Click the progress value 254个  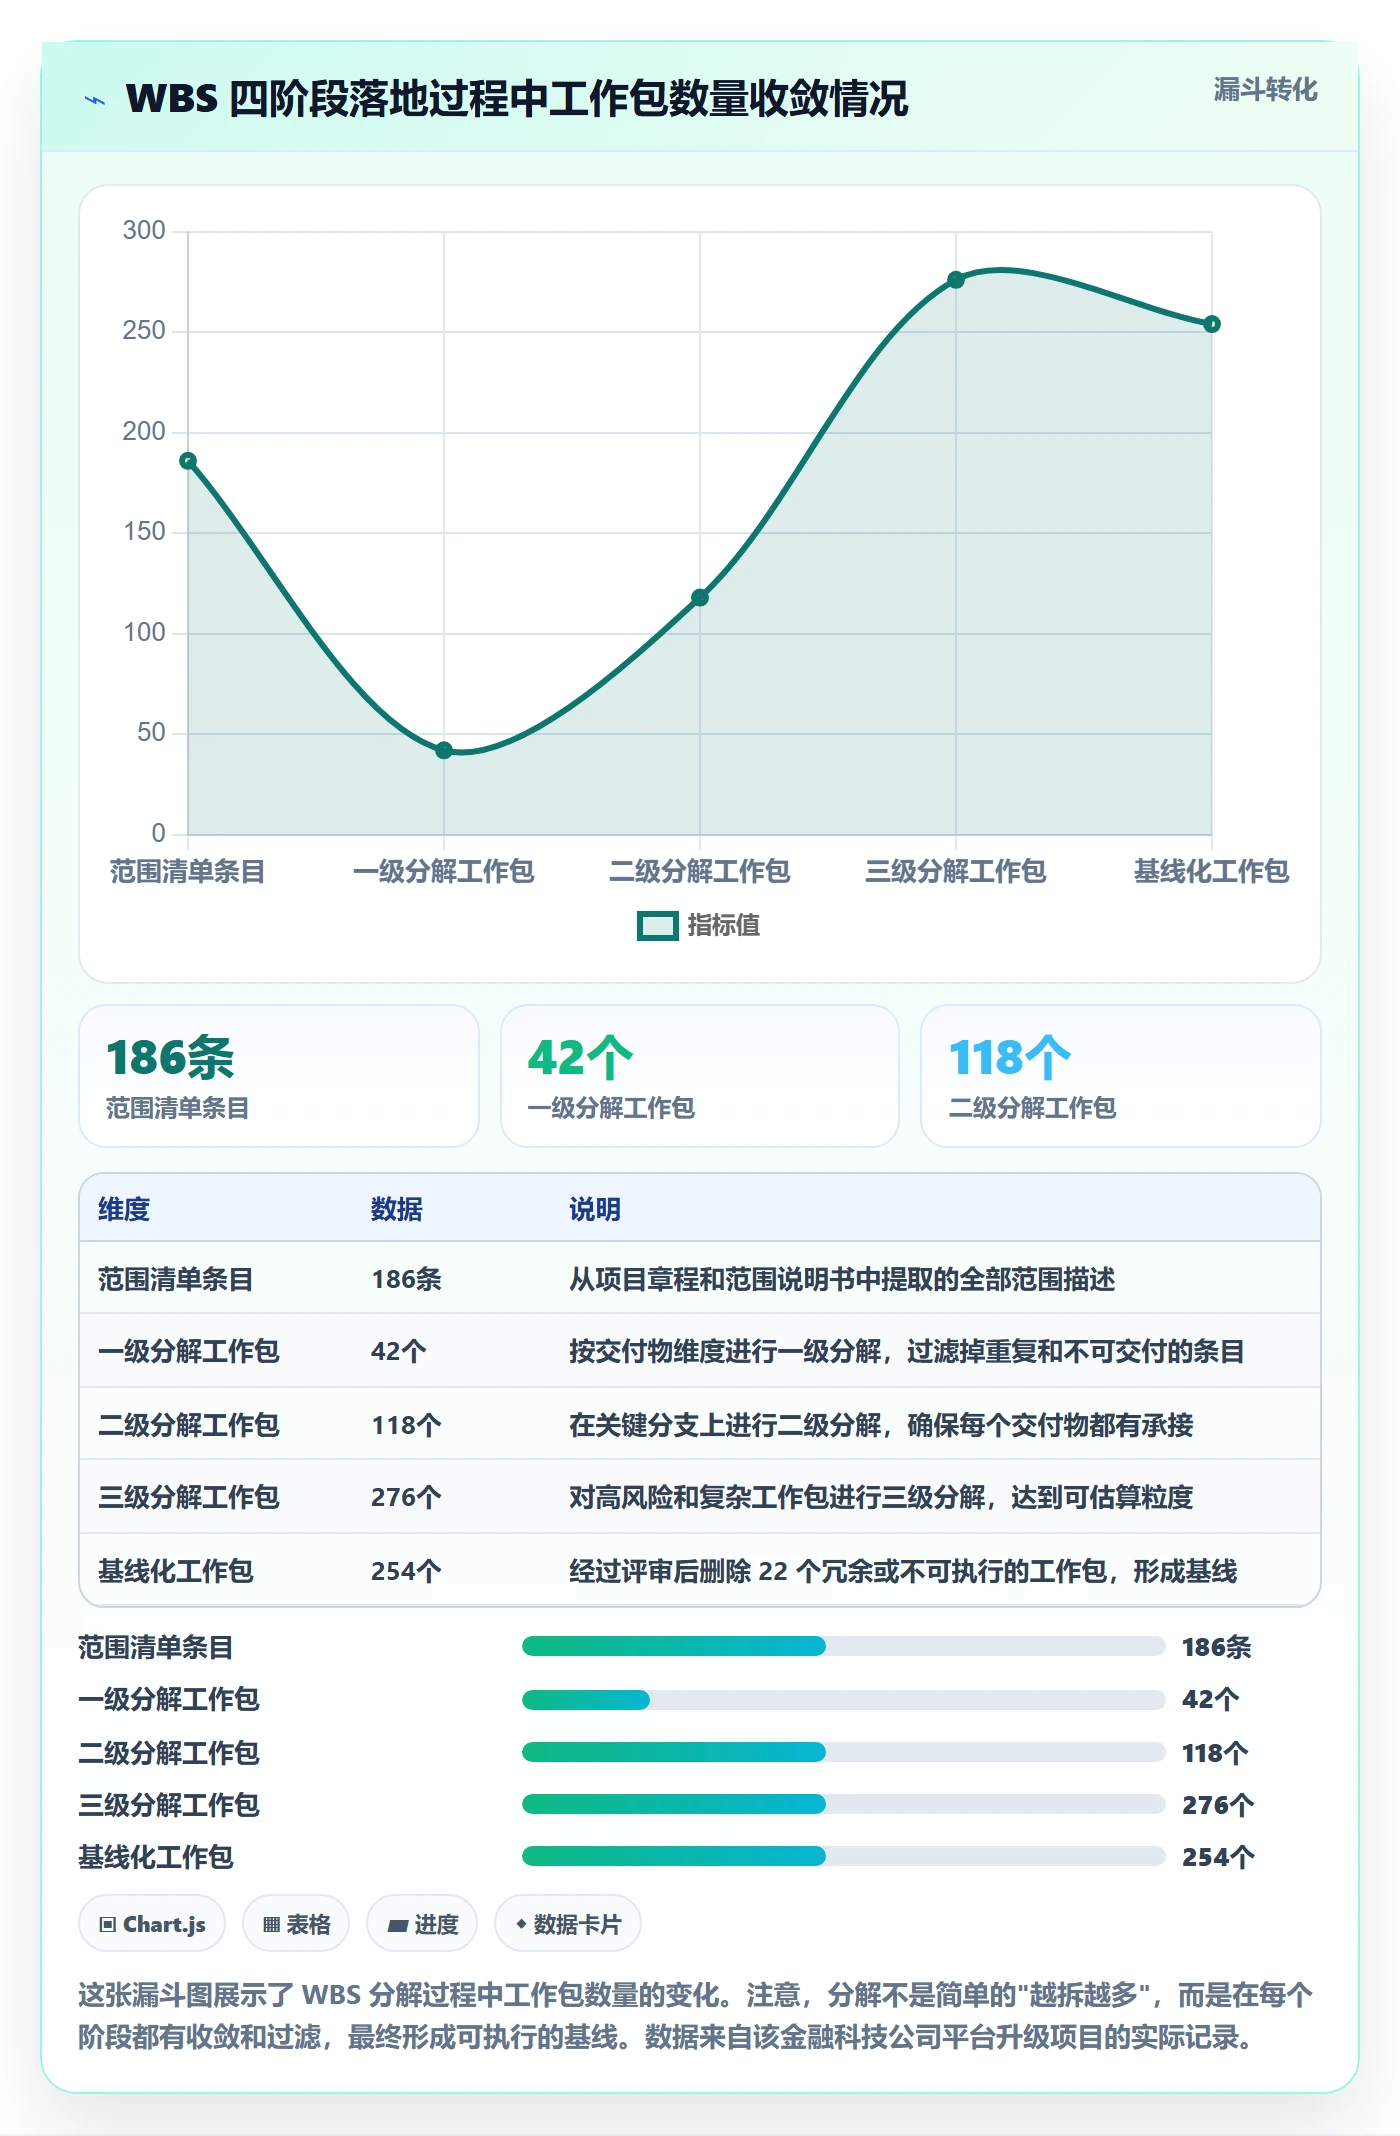click(x=1218, y=1857)
